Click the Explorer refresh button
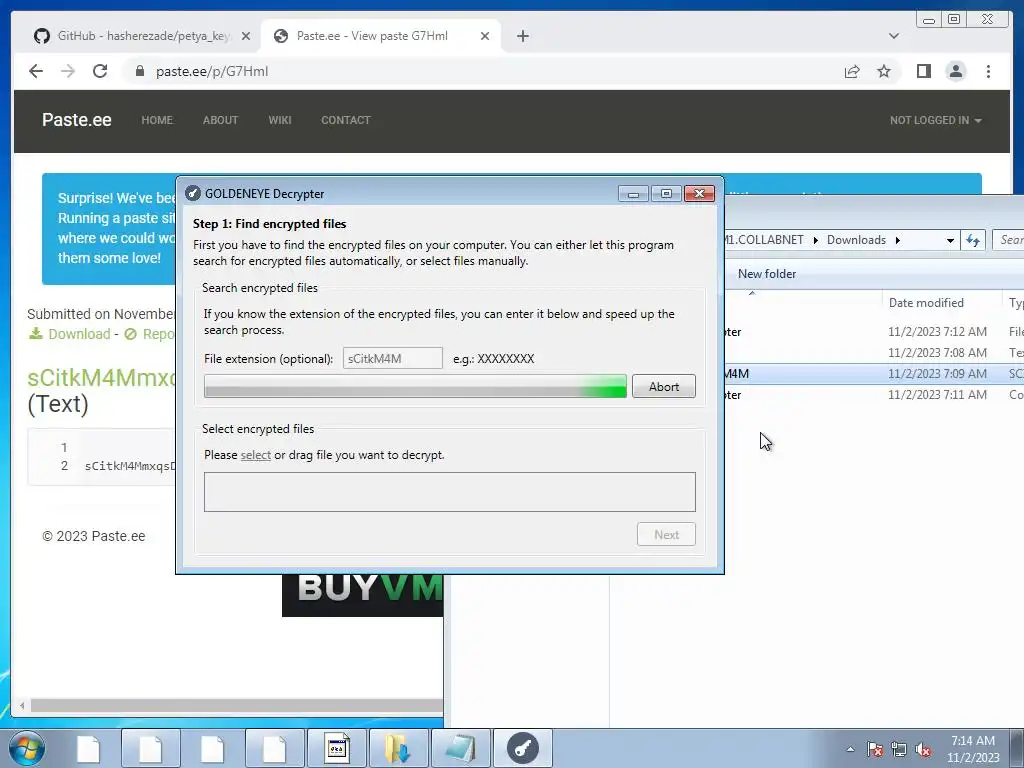The width and height of the screenshot is (1024, 768). coord(973,240)
